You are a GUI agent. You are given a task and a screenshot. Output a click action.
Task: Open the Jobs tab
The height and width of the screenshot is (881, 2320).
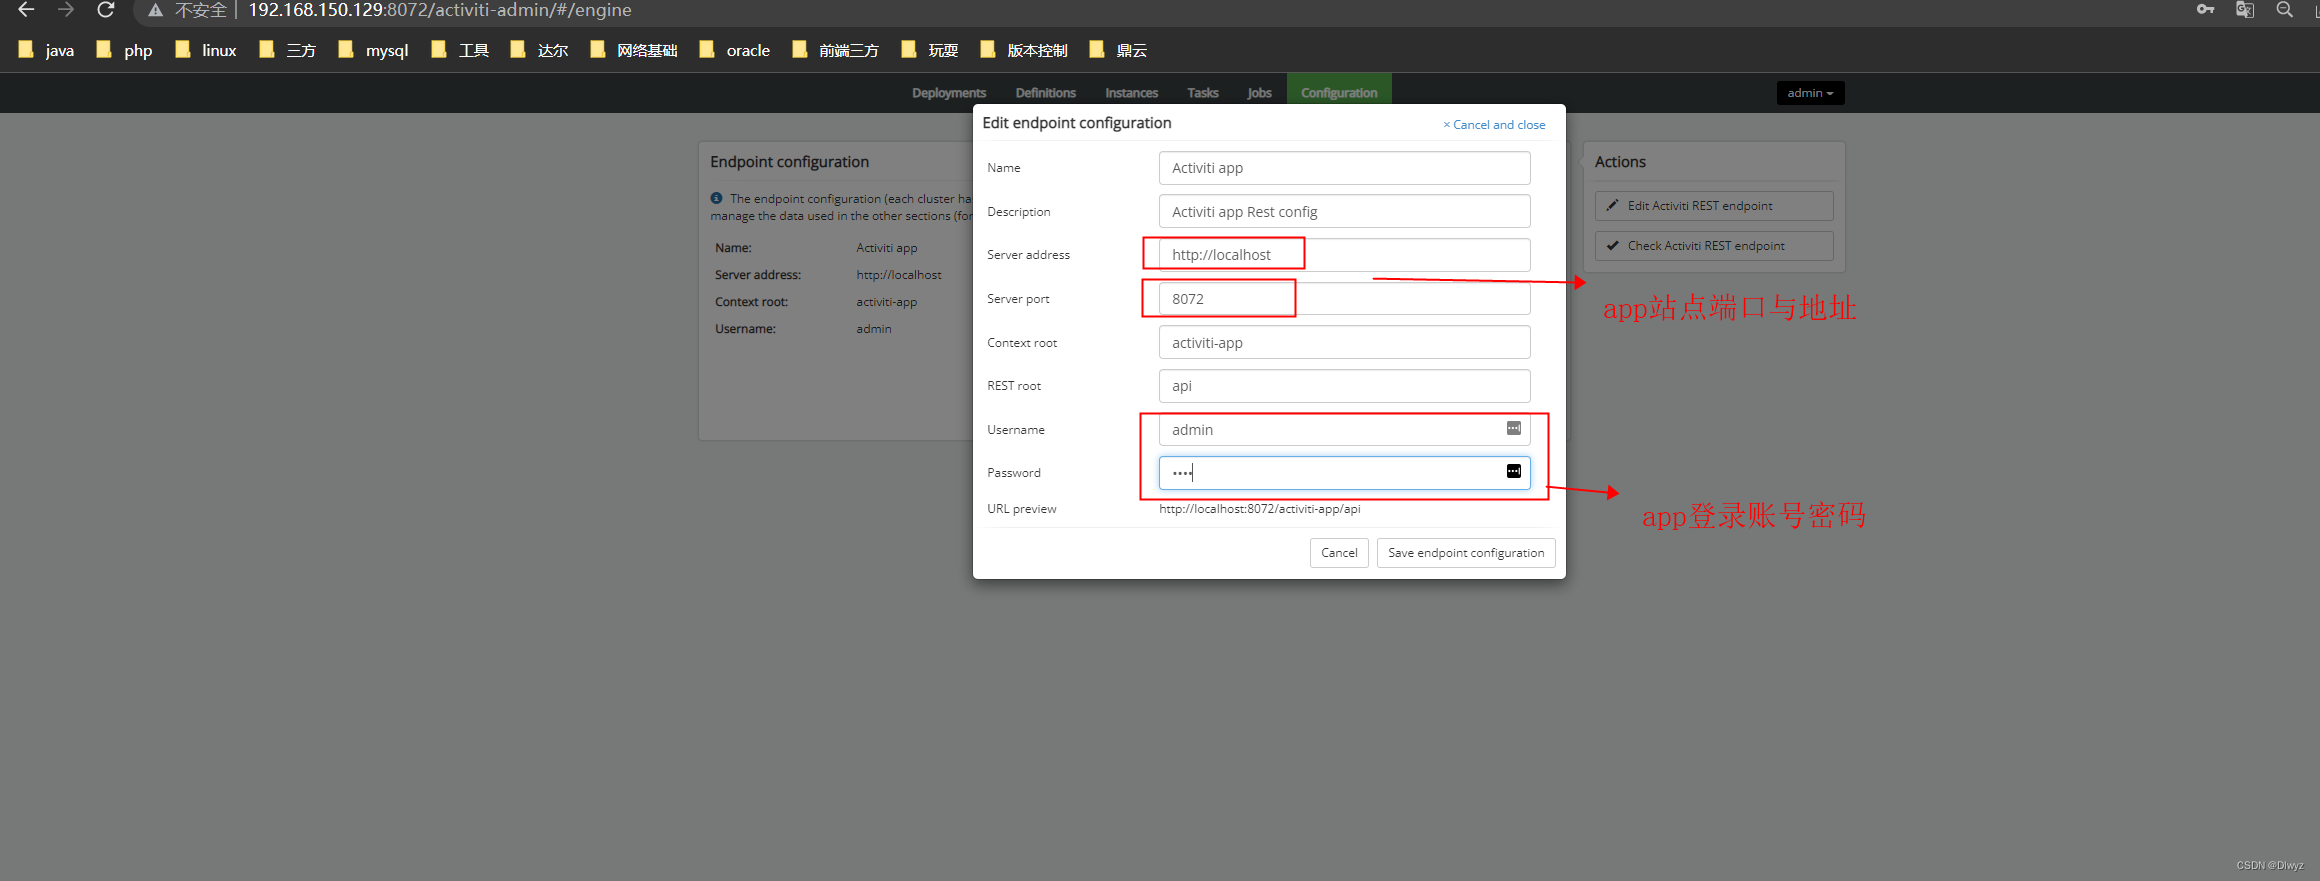[1259, 93]
